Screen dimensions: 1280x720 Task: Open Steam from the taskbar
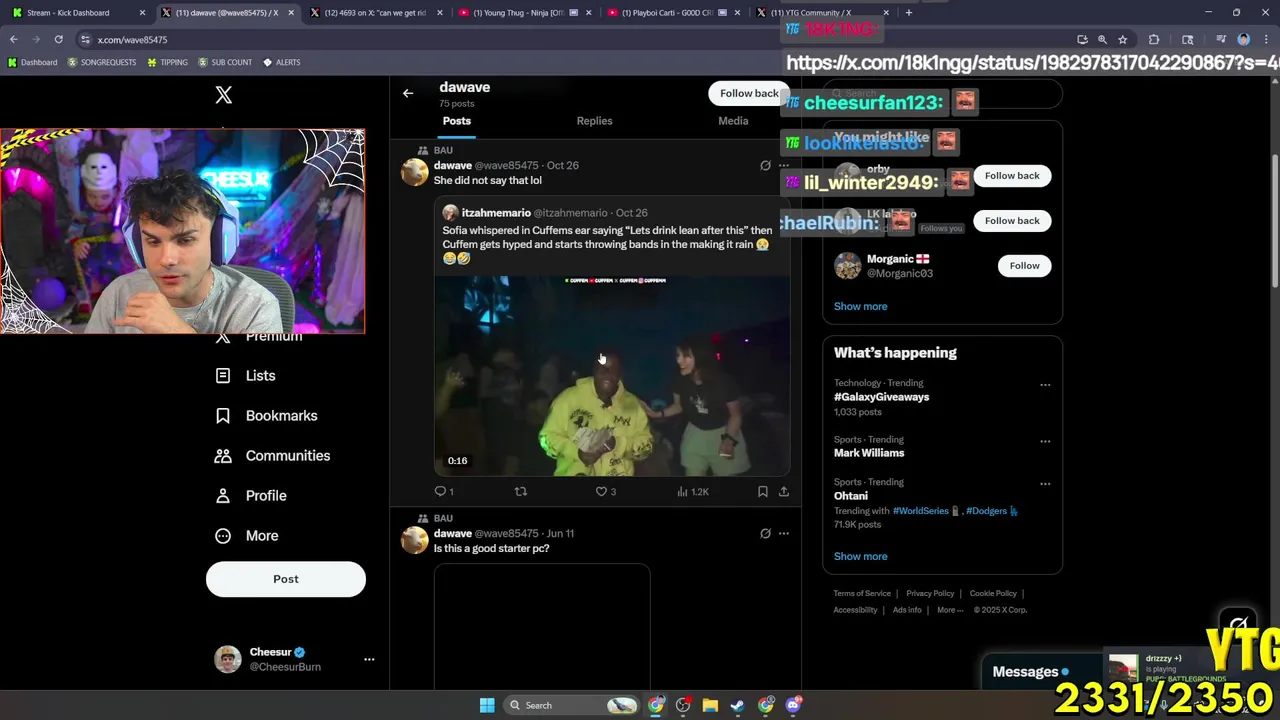738,705
